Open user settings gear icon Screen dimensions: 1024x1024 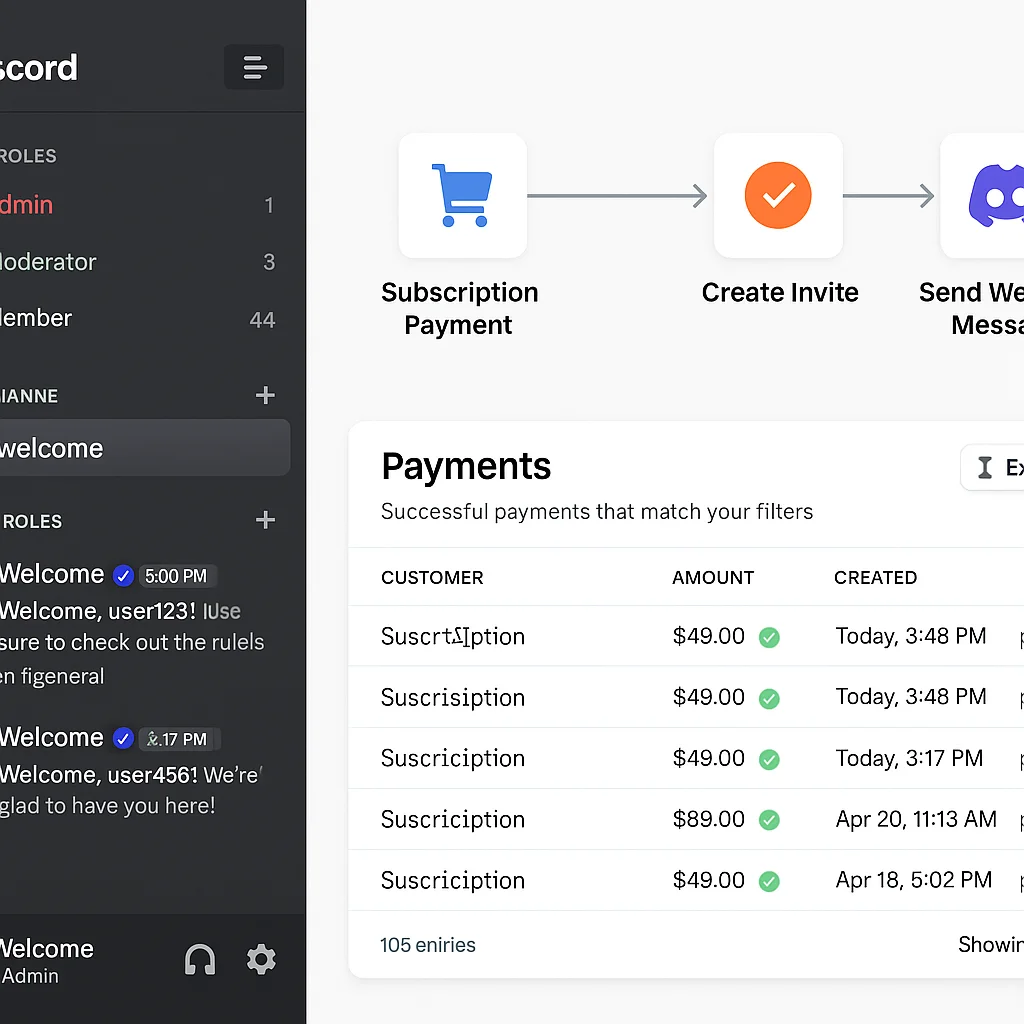pyautogui.click(x=261, y=959)
